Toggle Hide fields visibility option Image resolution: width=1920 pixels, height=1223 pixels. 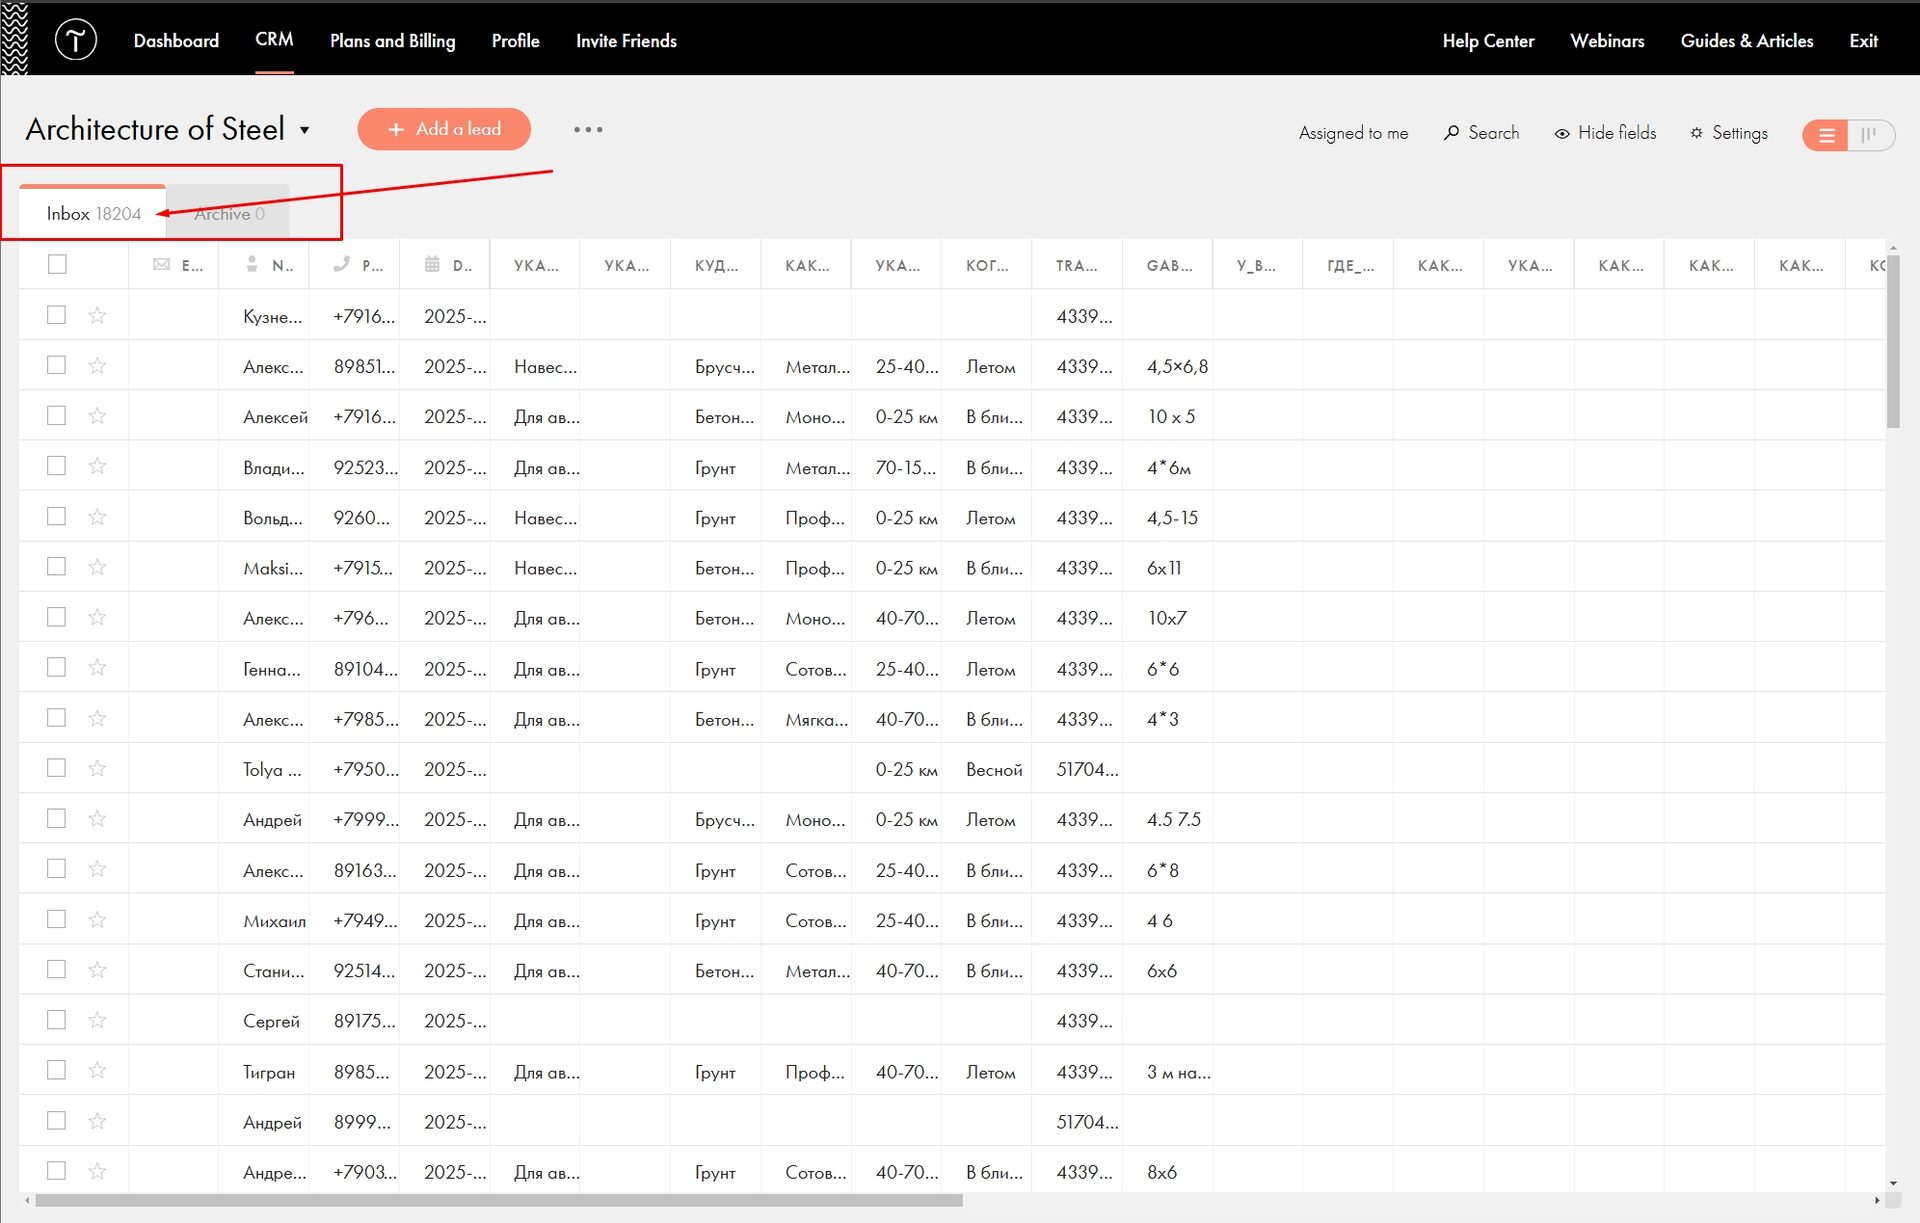click(1605, 133)
